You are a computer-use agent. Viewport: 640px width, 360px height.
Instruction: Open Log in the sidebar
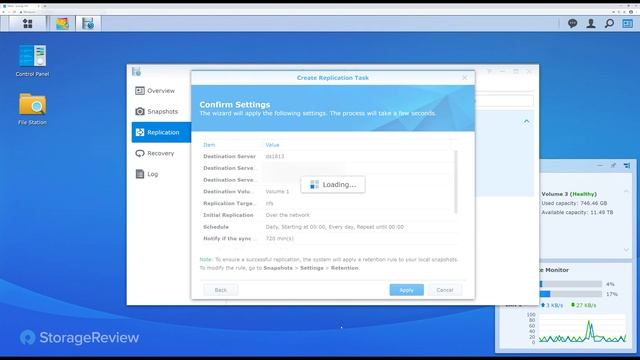[x=161, y=174]
